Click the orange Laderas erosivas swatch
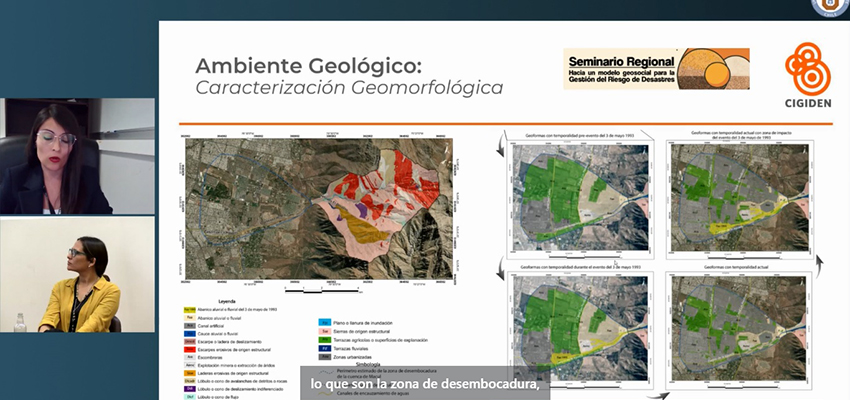Screen dimensions: 850x400 (189, 373)
